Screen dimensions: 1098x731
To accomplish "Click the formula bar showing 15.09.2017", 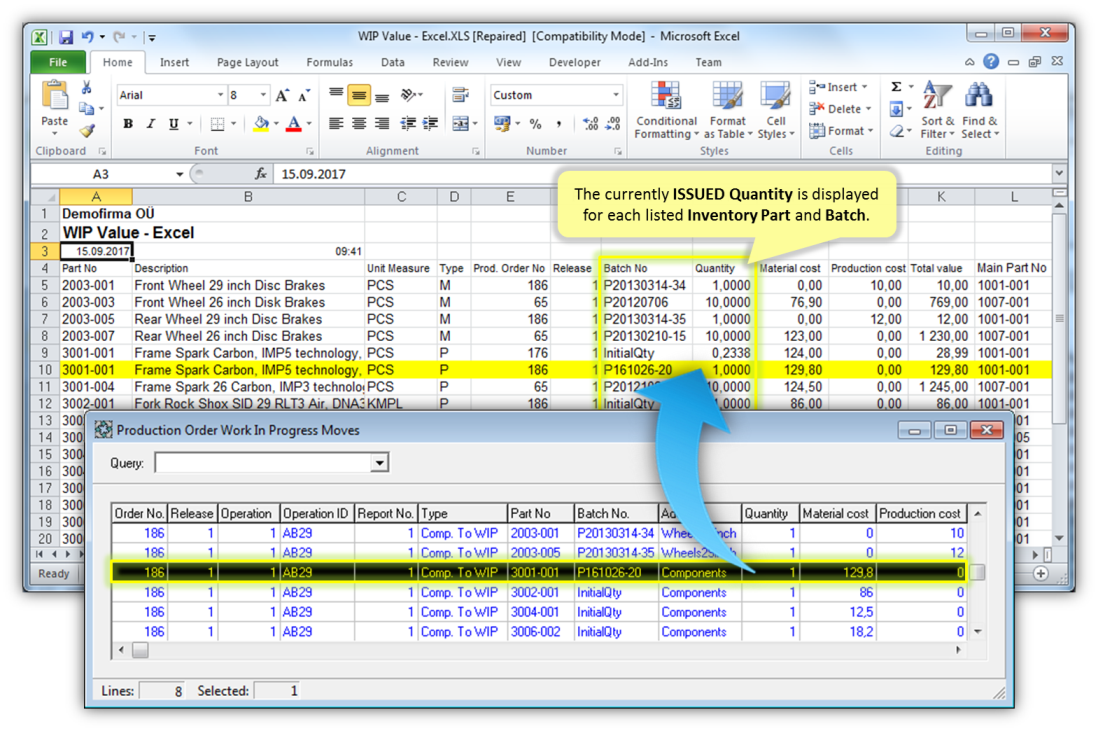I will [x=662, y=174].
